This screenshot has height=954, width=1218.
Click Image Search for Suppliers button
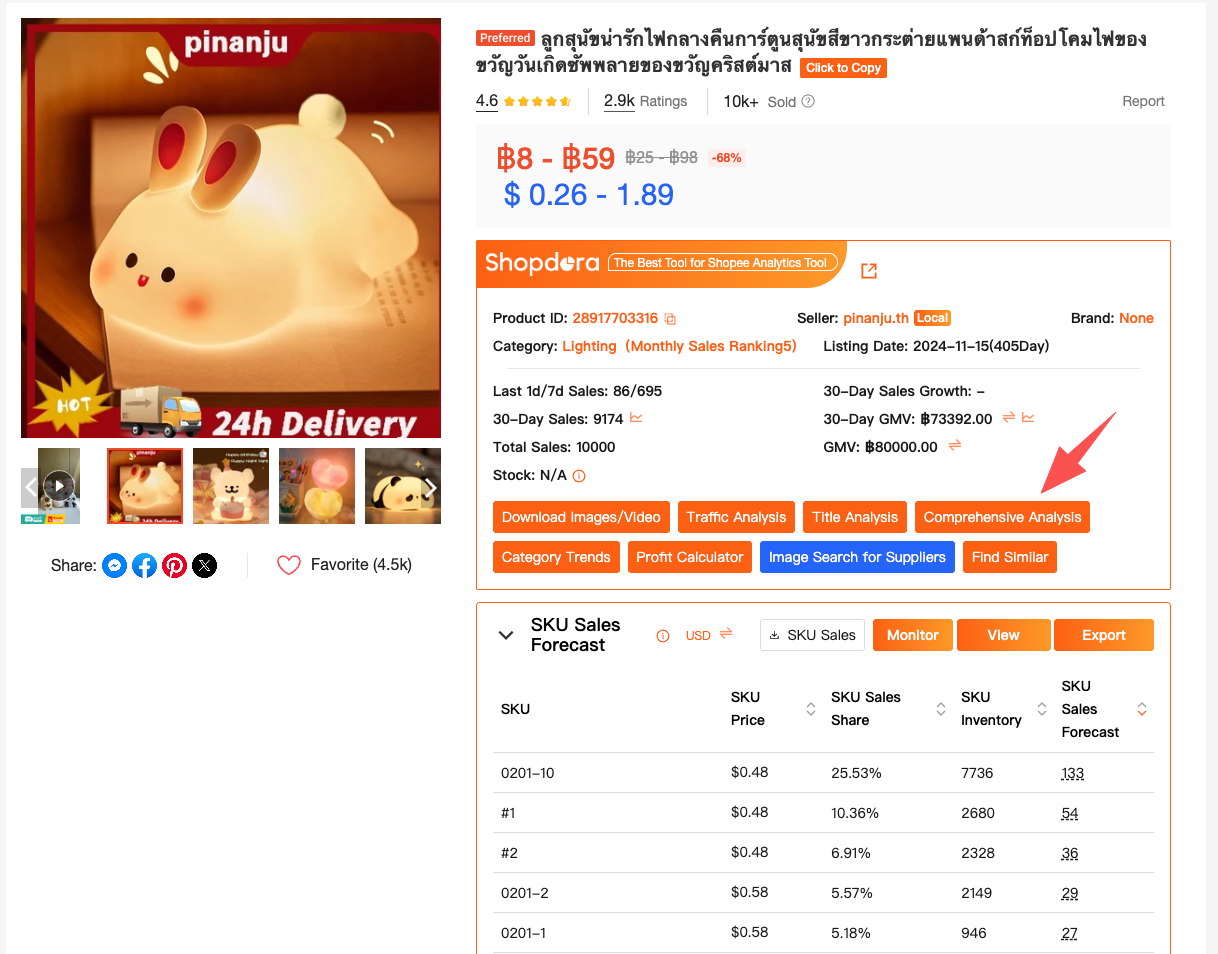(x=857, y=557)
